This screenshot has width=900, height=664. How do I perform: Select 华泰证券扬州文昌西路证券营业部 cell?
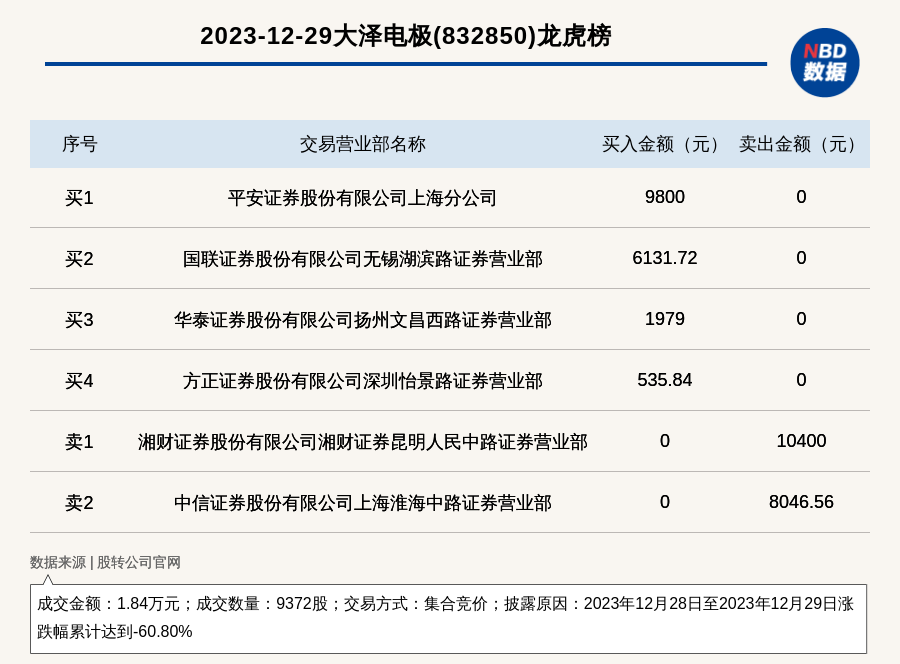click(x=363, y=320)
